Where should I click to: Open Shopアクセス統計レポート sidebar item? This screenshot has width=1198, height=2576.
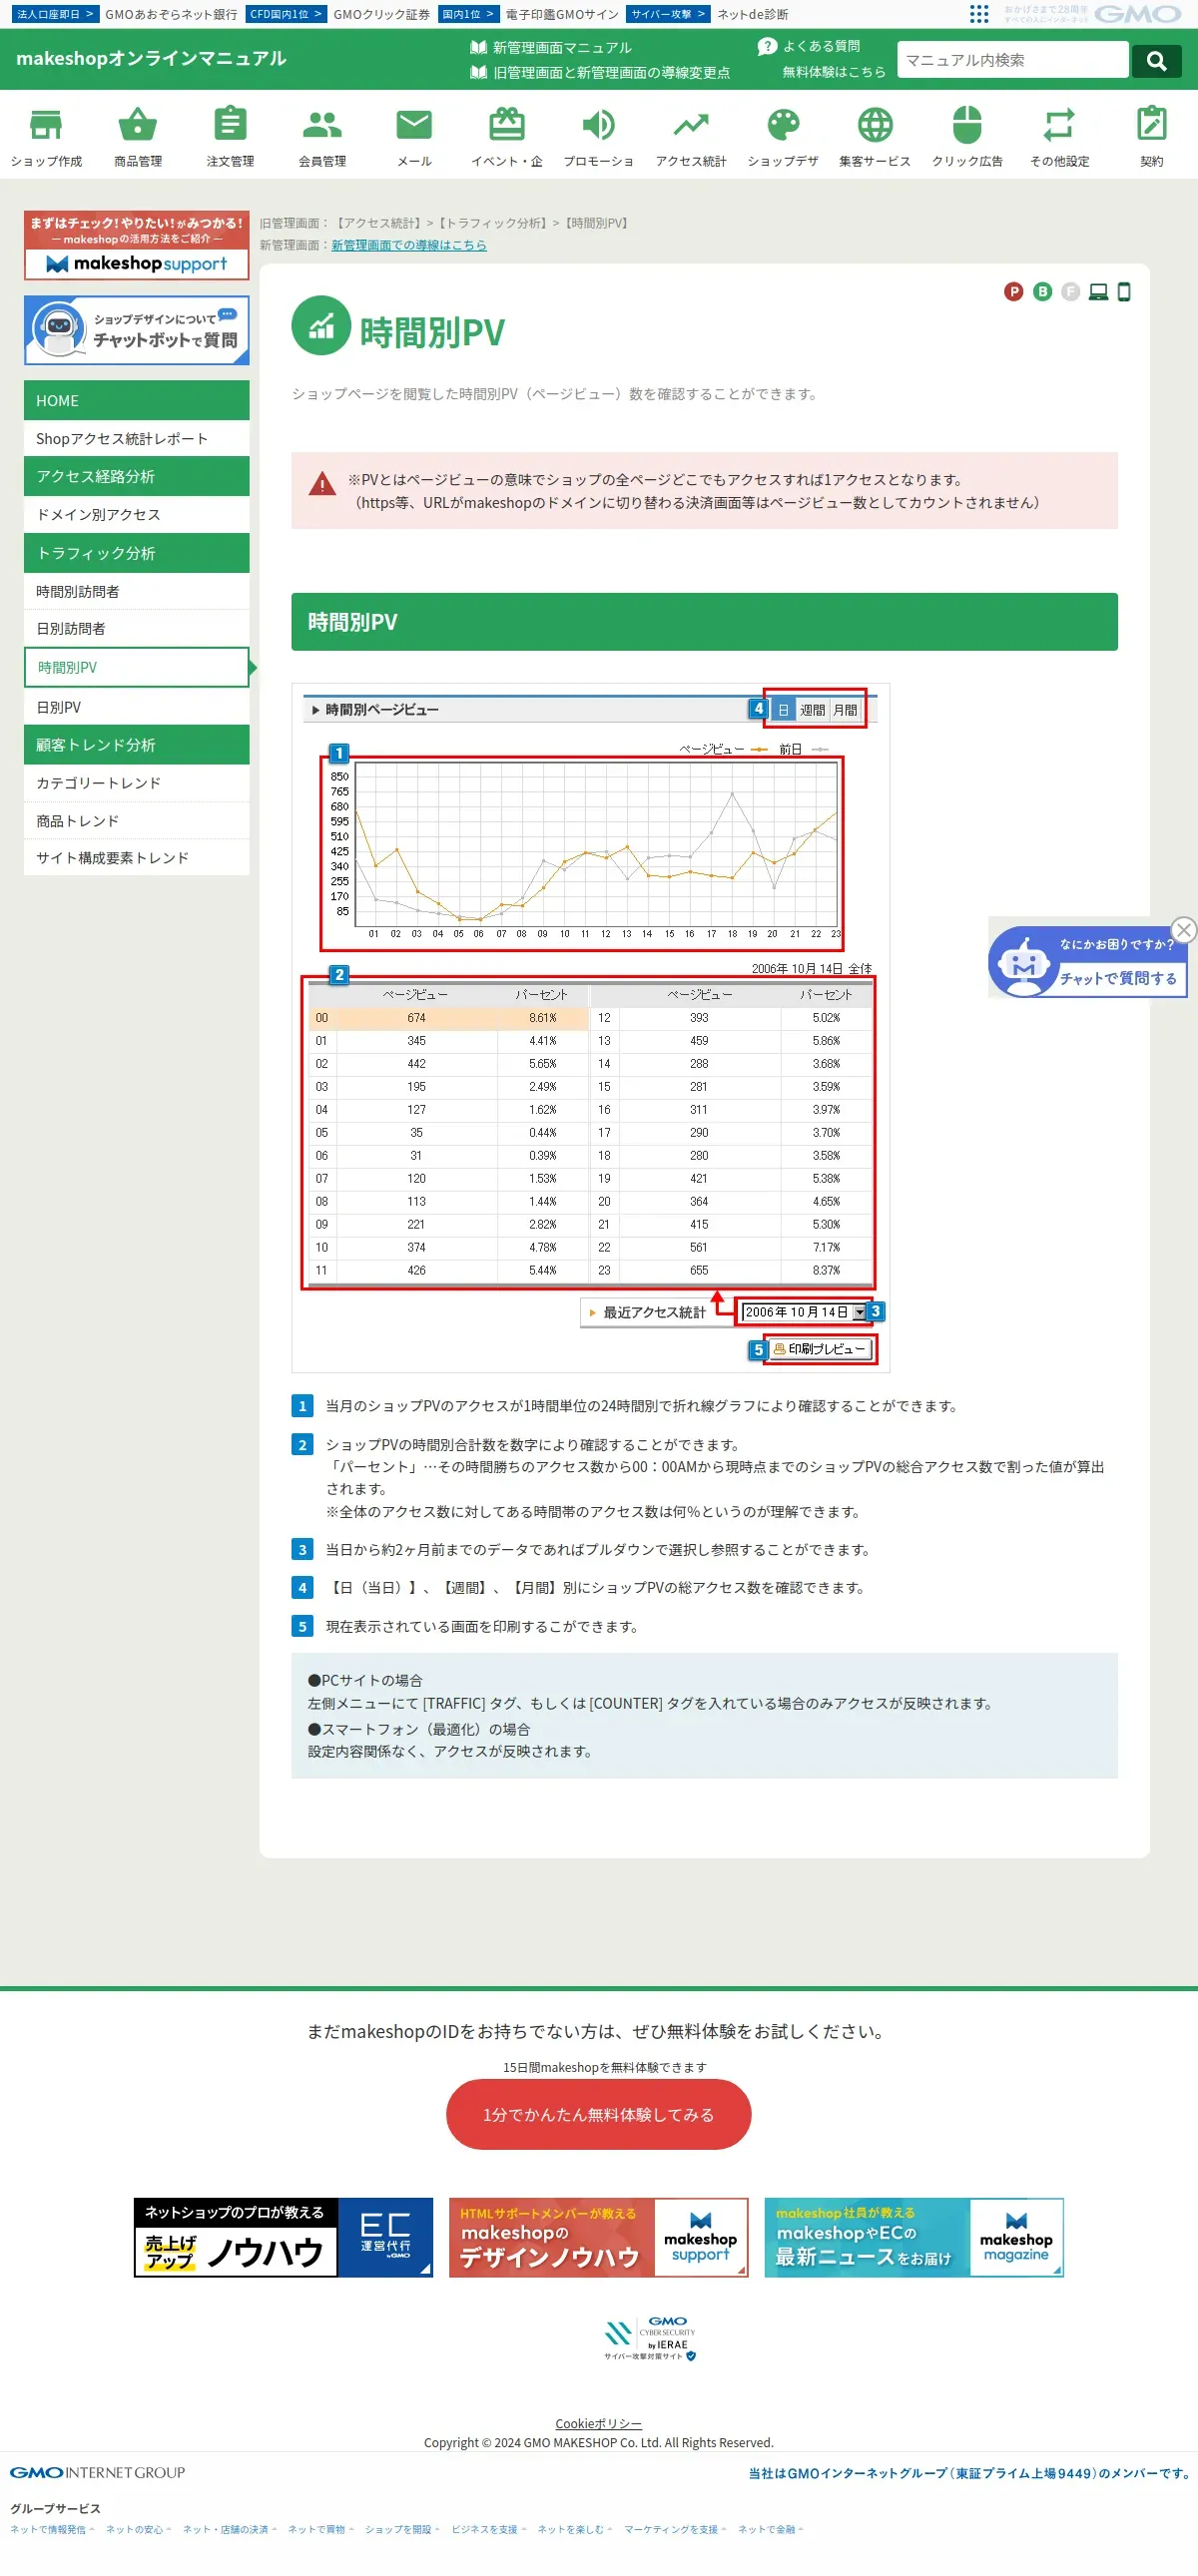136,438
